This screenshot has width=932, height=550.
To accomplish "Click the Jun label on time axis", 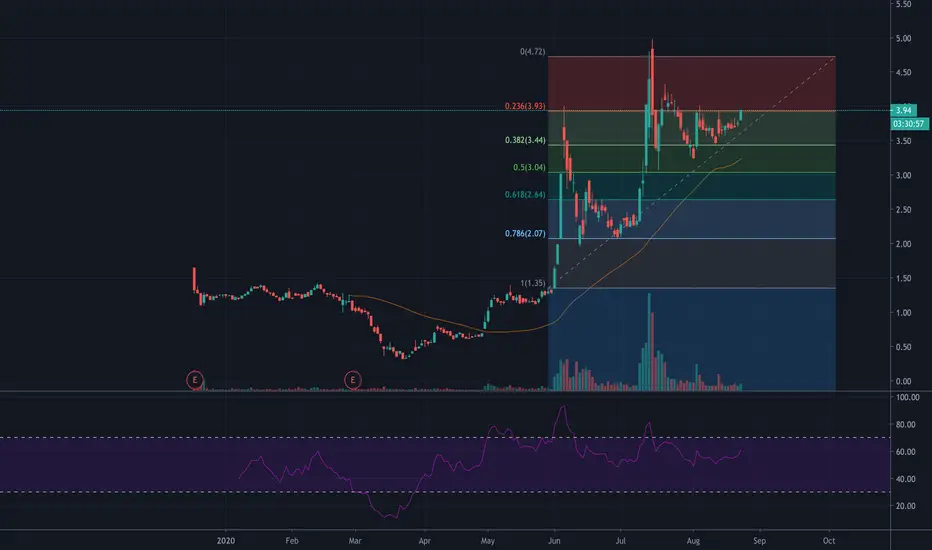I will 554,540.
